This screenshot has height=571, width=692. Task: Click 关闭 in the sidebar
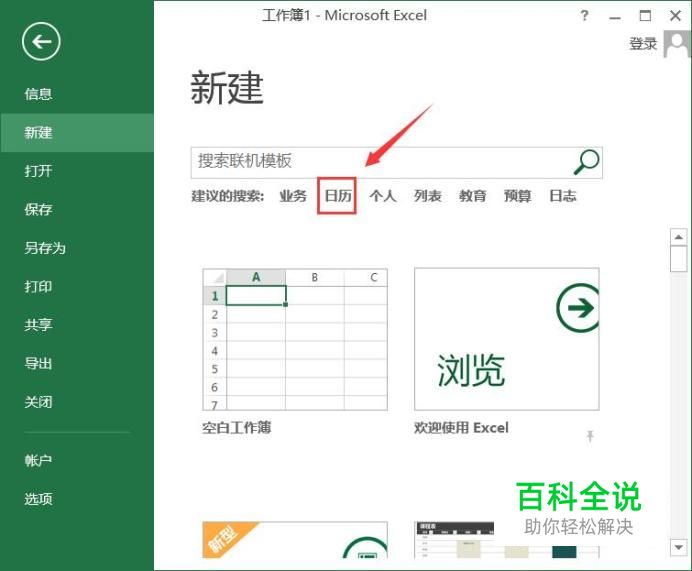(38, 402)
